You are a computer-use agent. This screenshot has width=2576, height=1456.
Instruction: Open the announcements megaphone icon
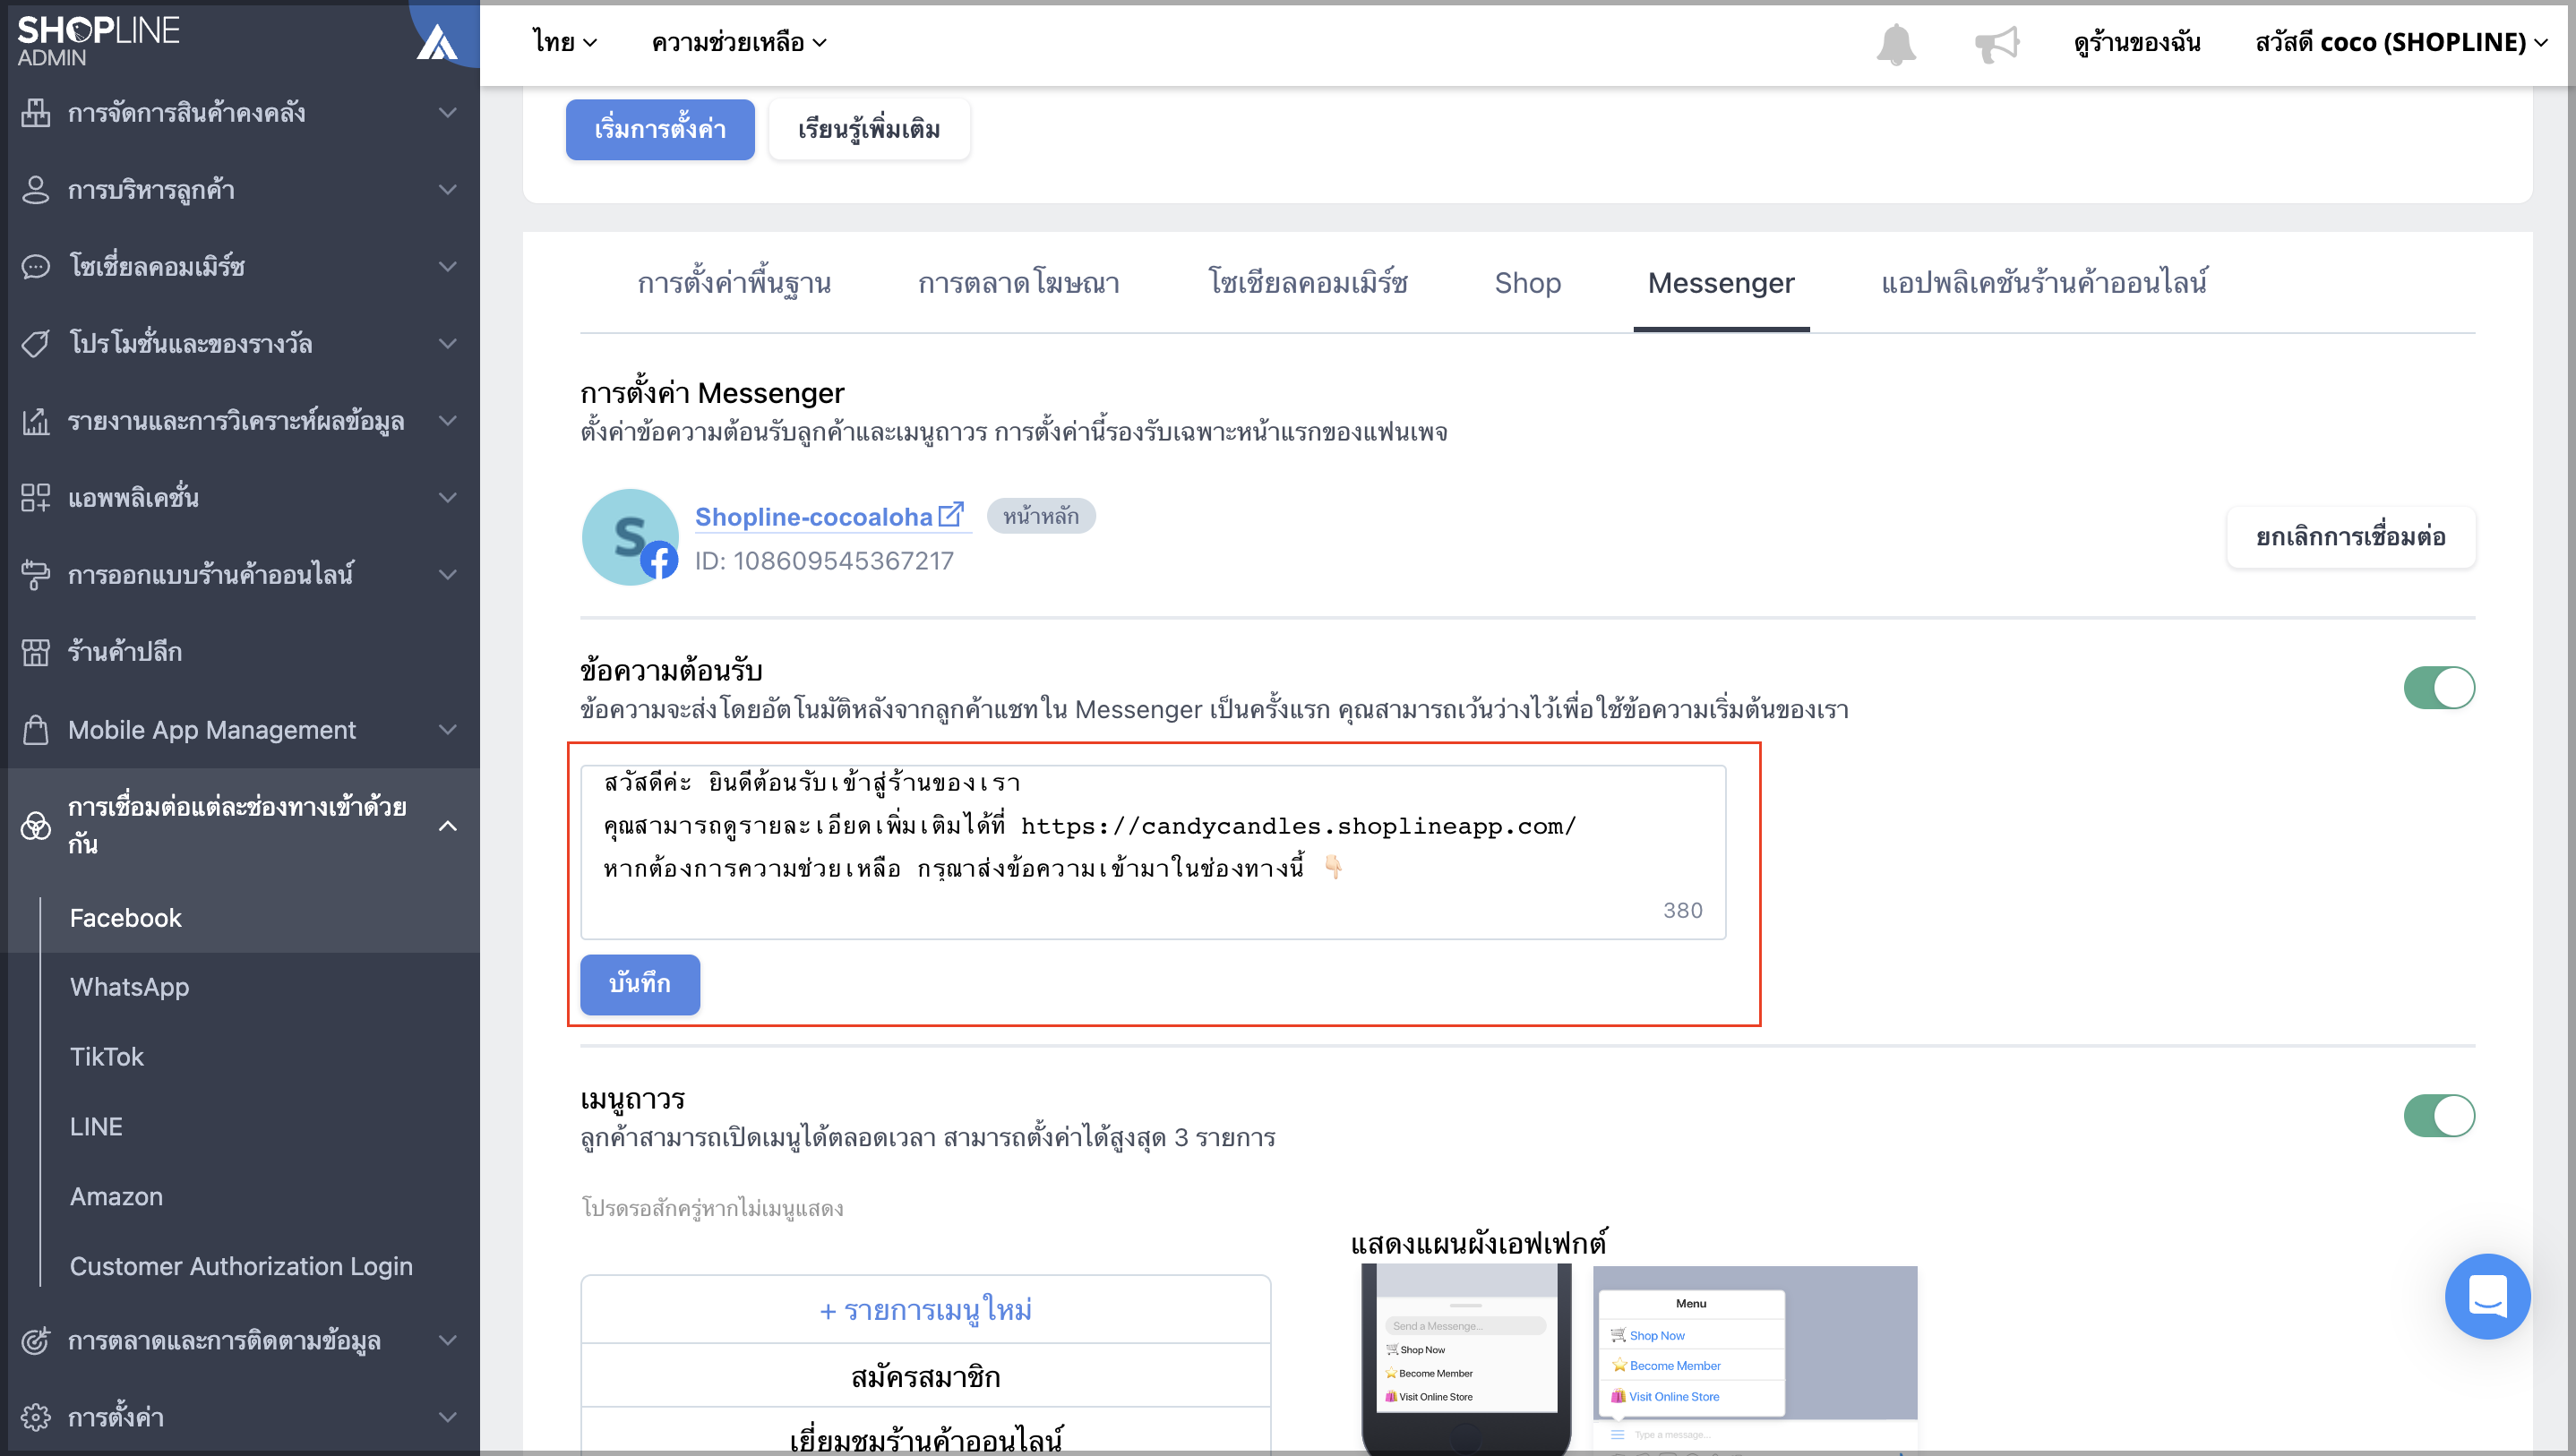click(x=1997, y=43)
